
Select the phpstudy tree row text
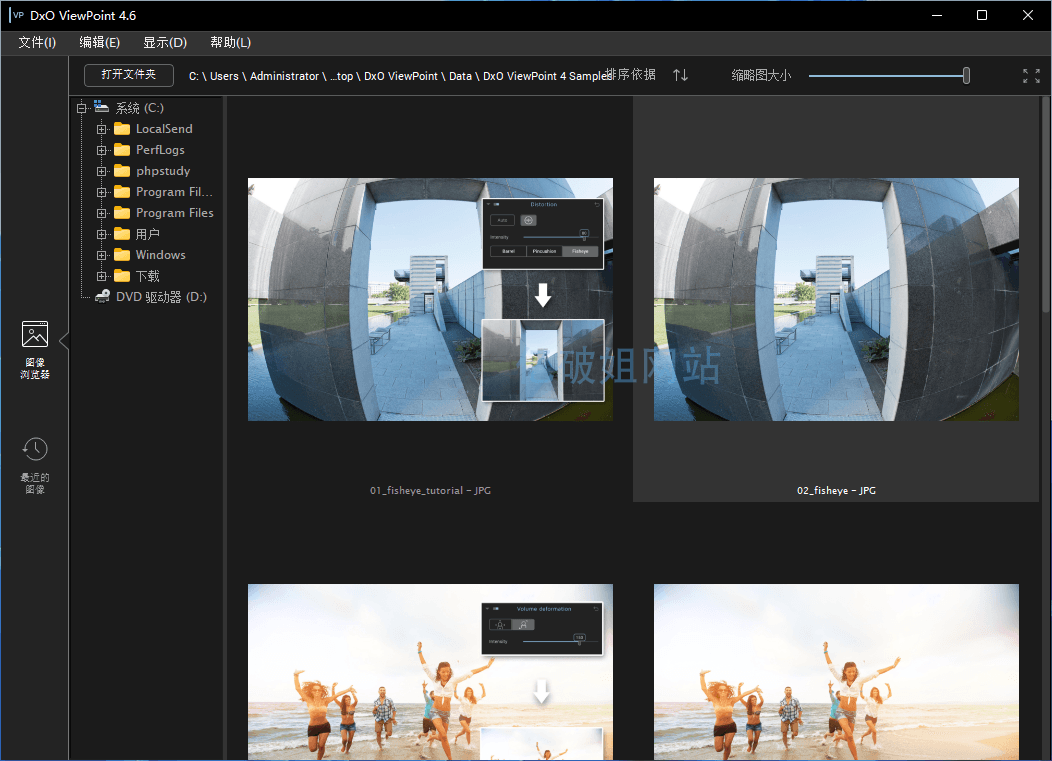163,170
